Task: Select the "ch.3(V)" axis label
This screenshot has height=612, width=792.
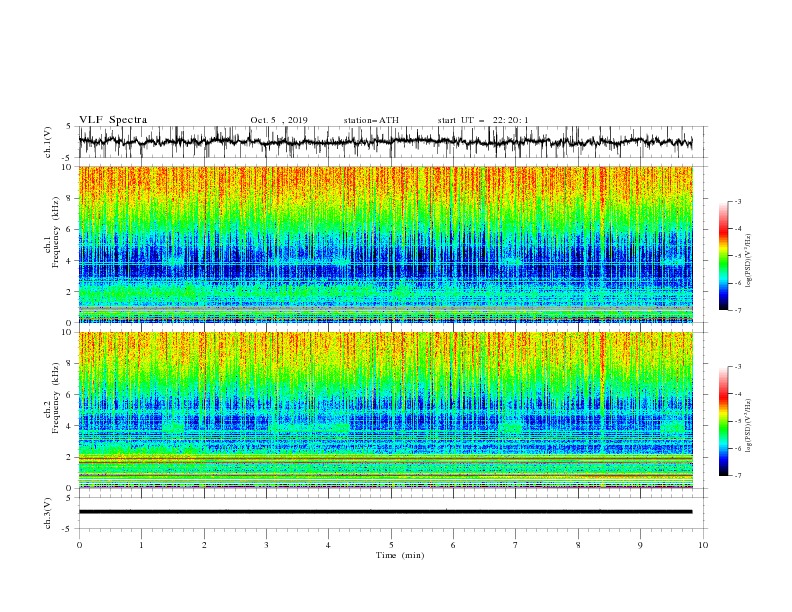Action: [48, 513]
